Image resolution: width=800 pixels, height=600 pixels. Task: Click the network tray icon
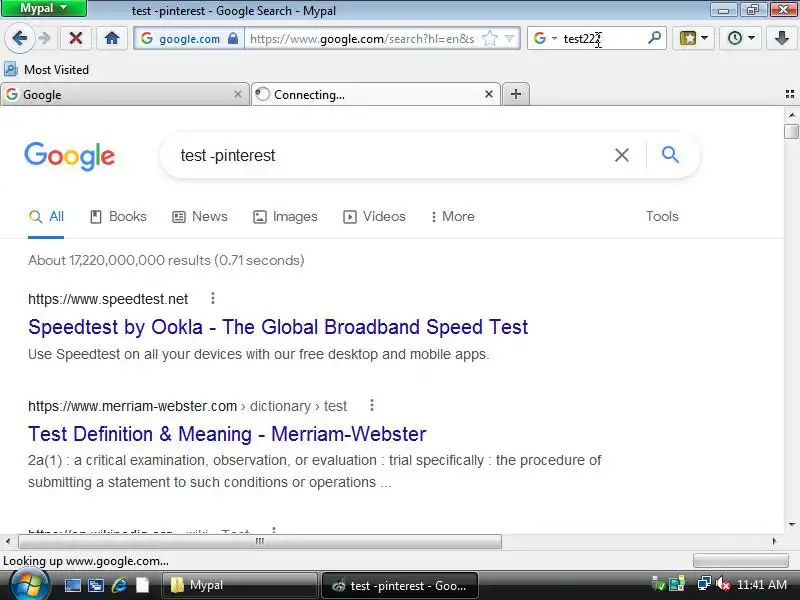[x=704, y=584]
